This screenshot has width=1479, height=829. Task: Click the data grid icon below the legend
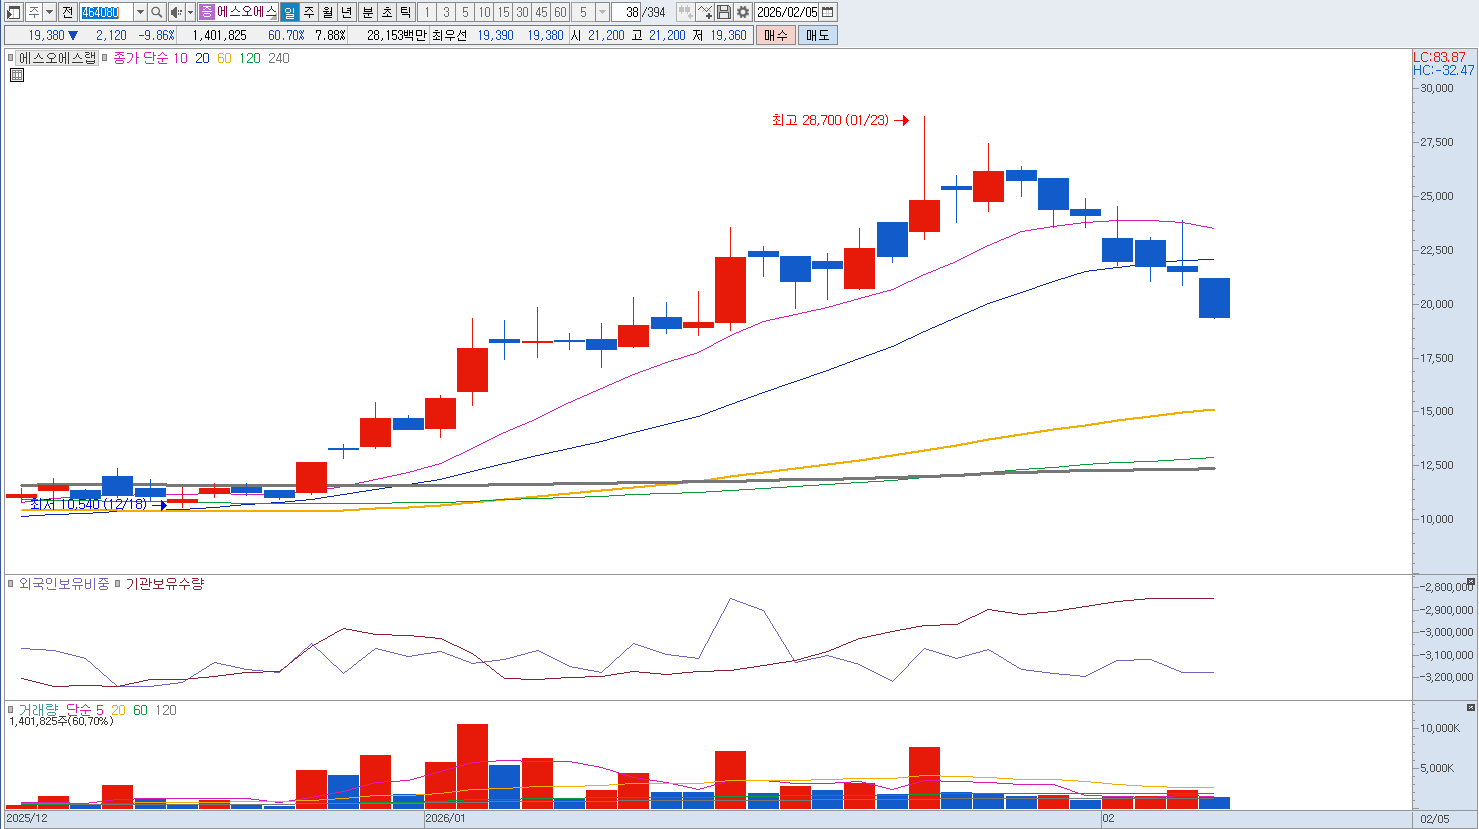(17, 75)
